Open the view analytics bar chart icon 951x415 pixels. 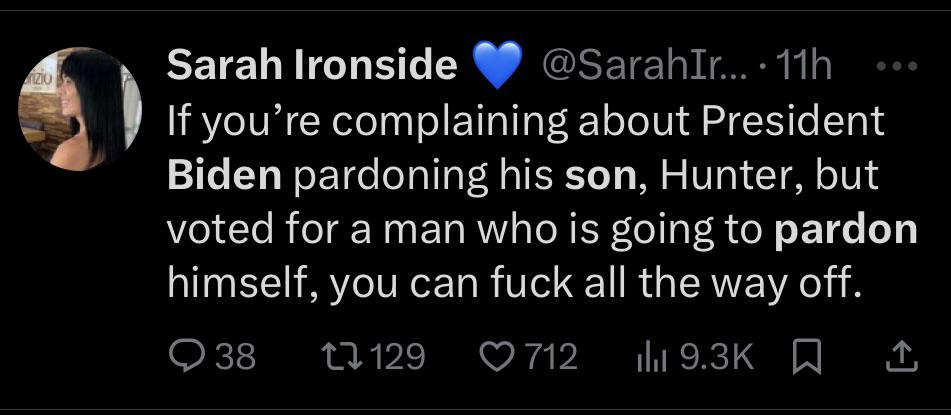650,356
